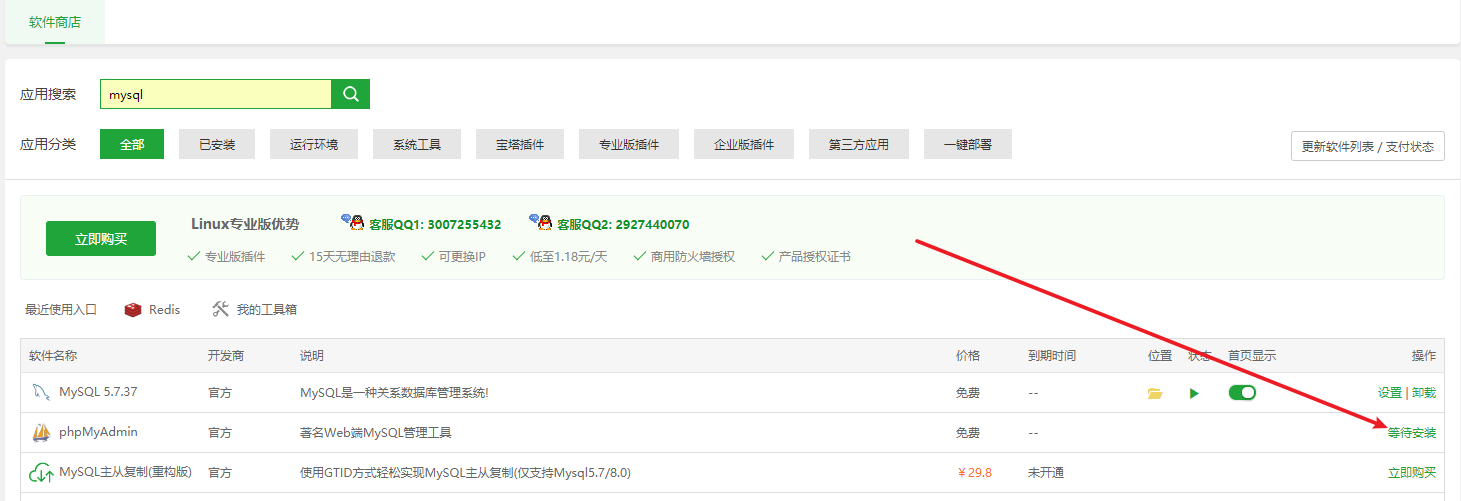Click 卸载 for MySQL 5.7.37
Screen dimensions: 1461x501
pyautogui.click(x=1424, y=393)
